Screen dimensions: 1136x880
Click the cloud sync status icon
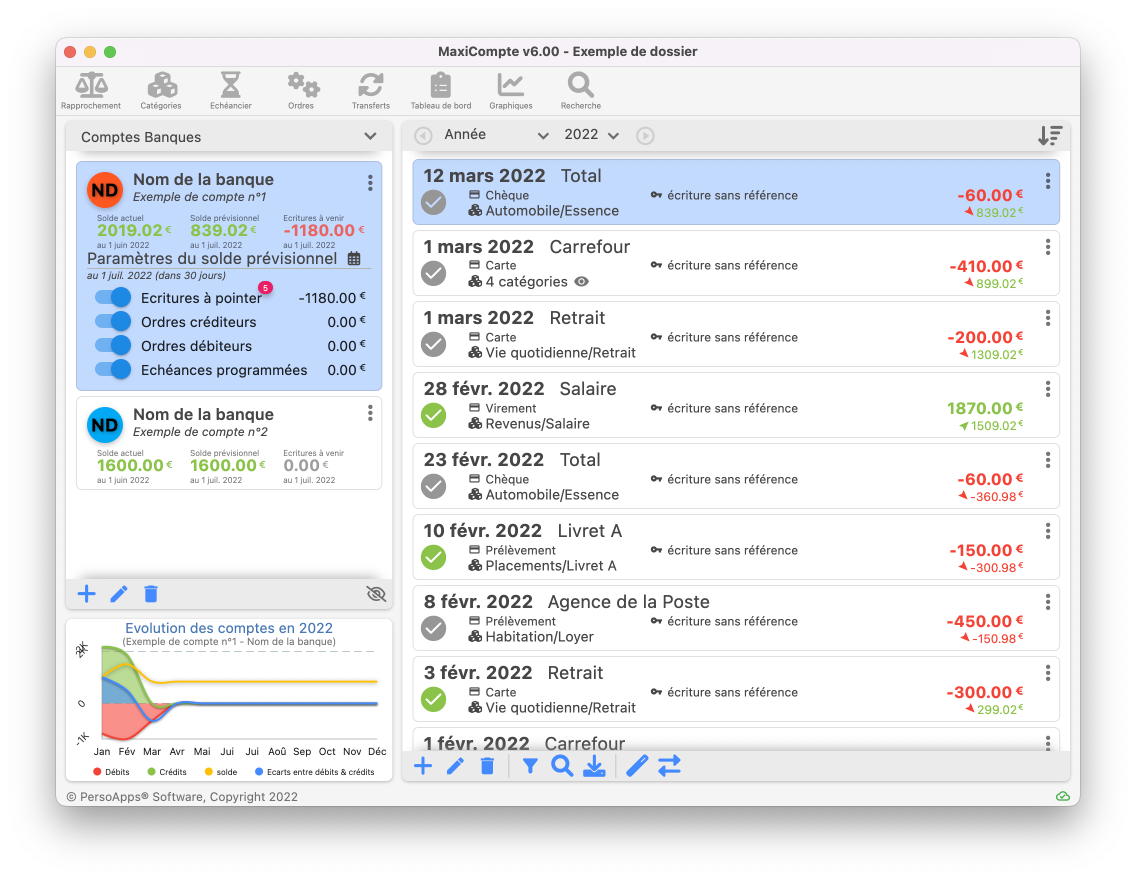(x=1063, y=796)
